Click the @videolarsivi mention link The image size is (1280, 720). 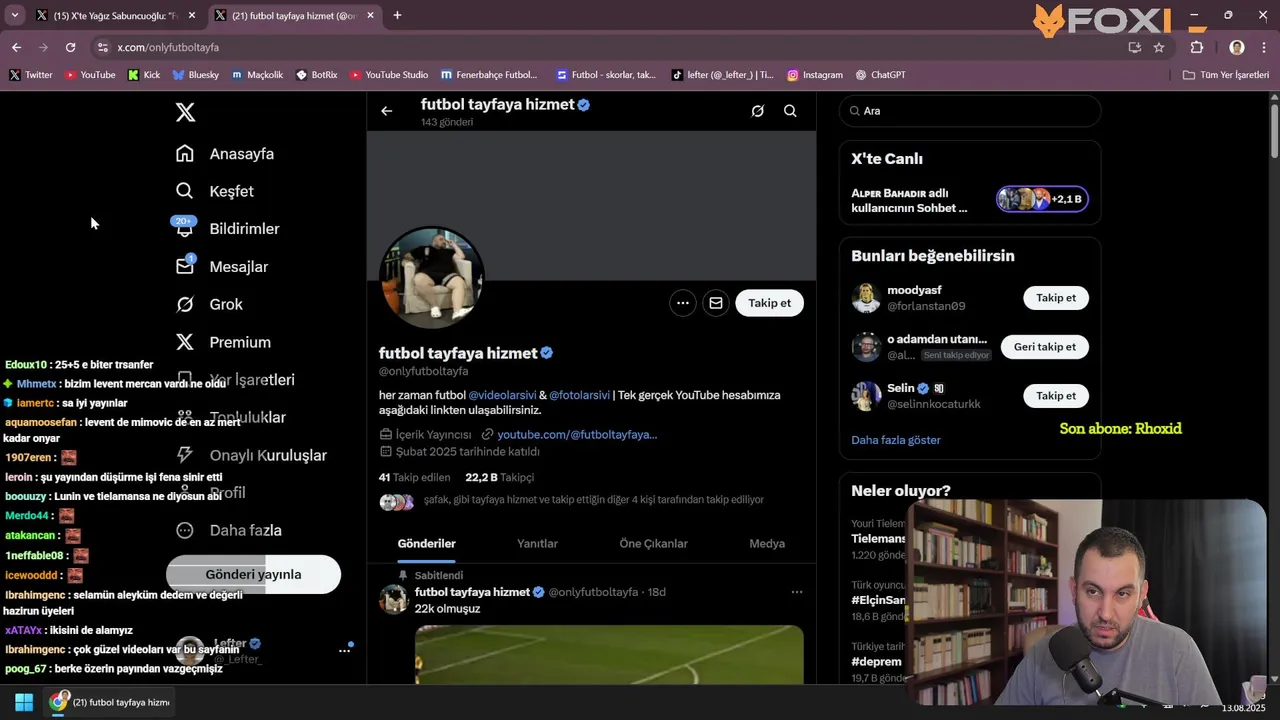(502, 395)
